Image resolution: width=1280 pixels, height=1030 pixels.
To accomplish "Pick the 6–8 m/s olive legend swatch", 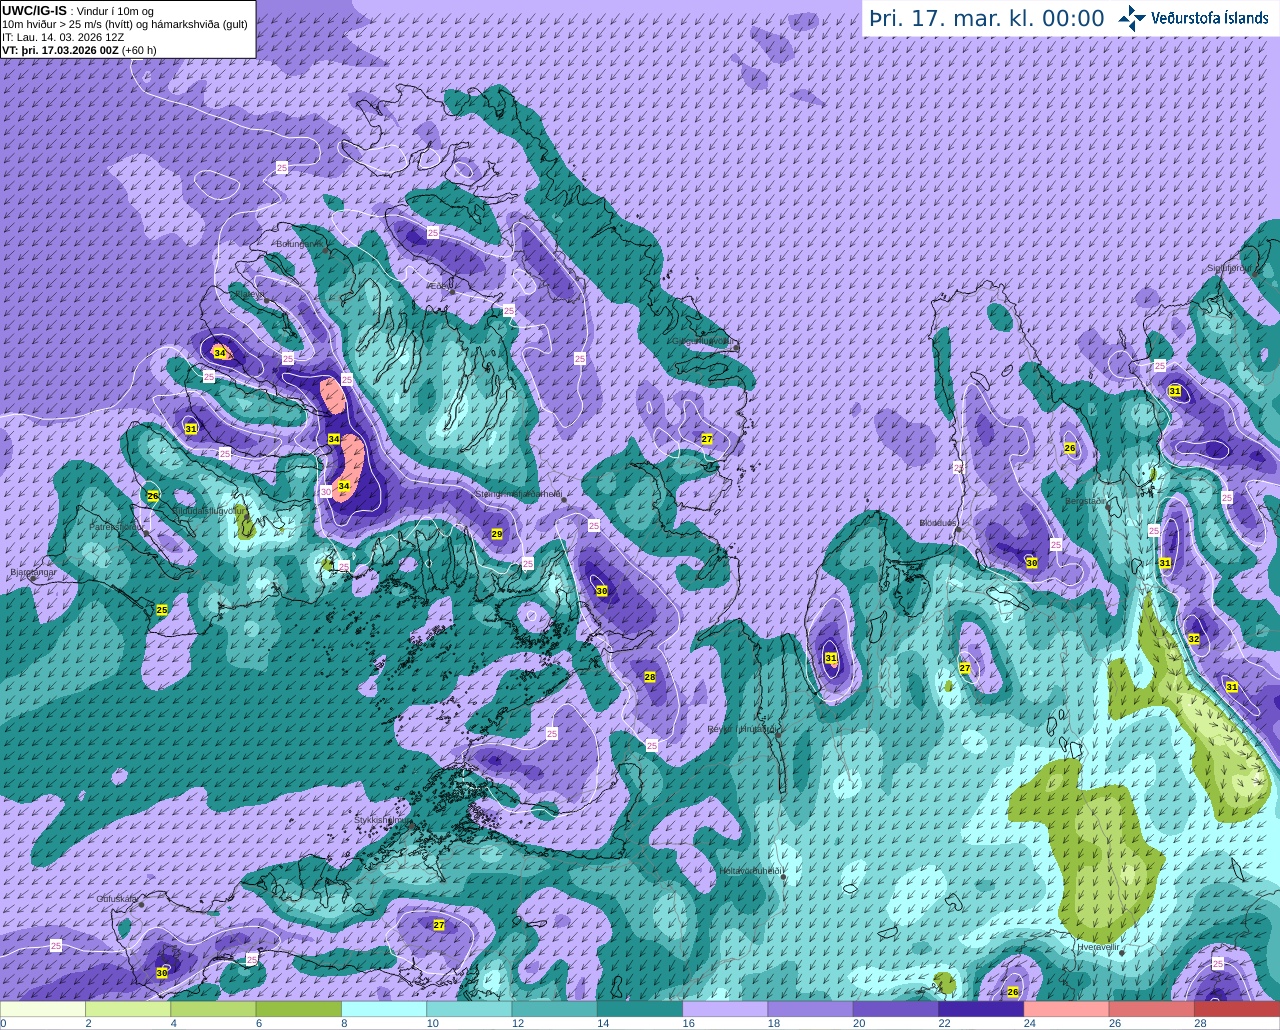I will (299, 1009).
